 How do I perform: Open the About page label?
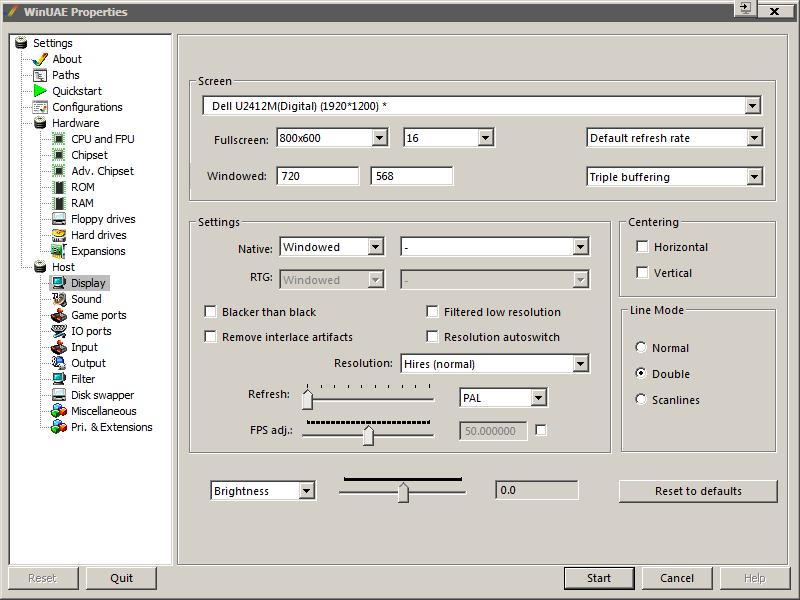click(x=67, y=59)
